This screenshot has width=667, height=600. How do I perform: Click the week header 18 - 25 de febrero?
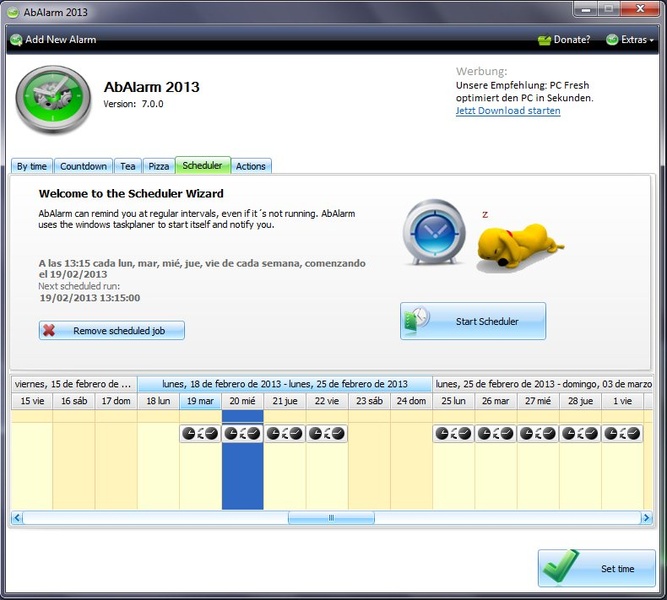click(285, 384)
